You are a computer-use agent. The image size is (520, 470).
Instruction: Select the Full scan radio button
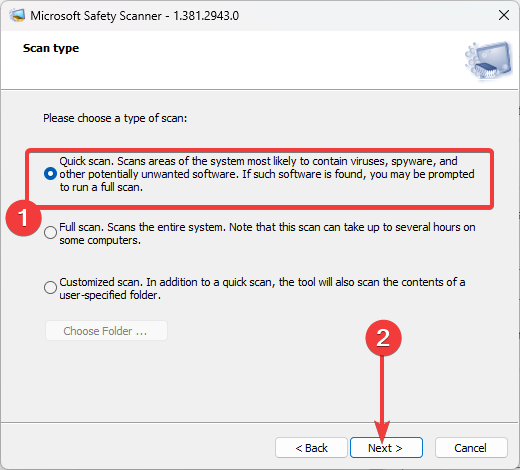coord(50,233)
